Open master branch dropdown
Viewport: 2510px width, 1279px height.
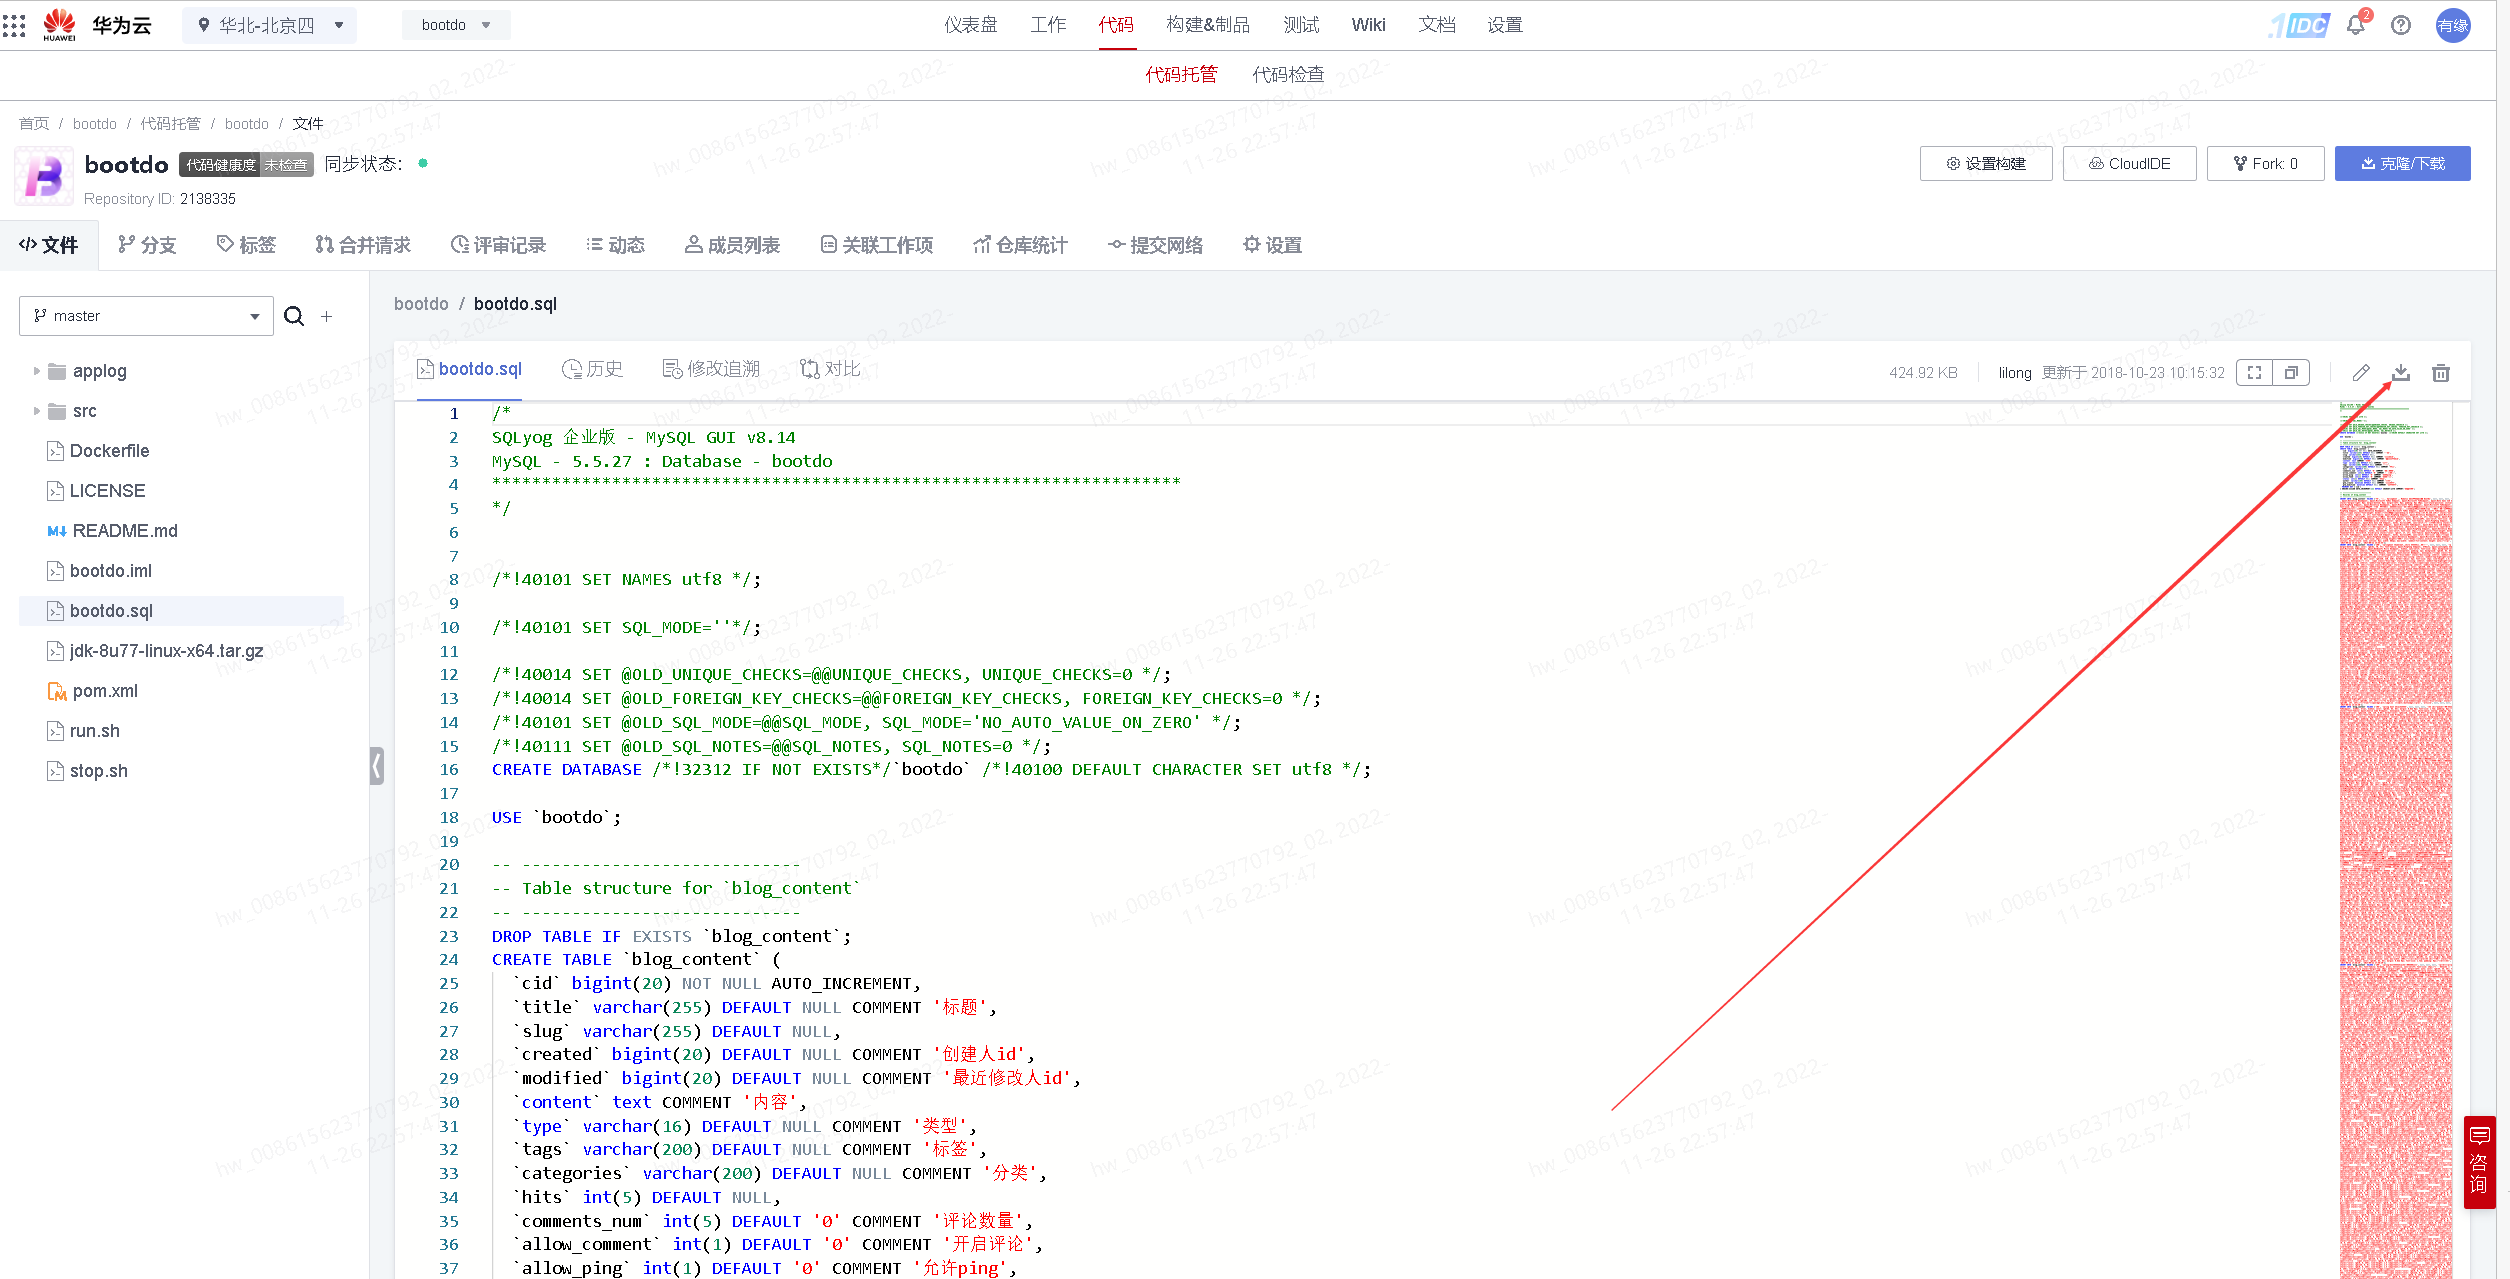tap(146, 316)
